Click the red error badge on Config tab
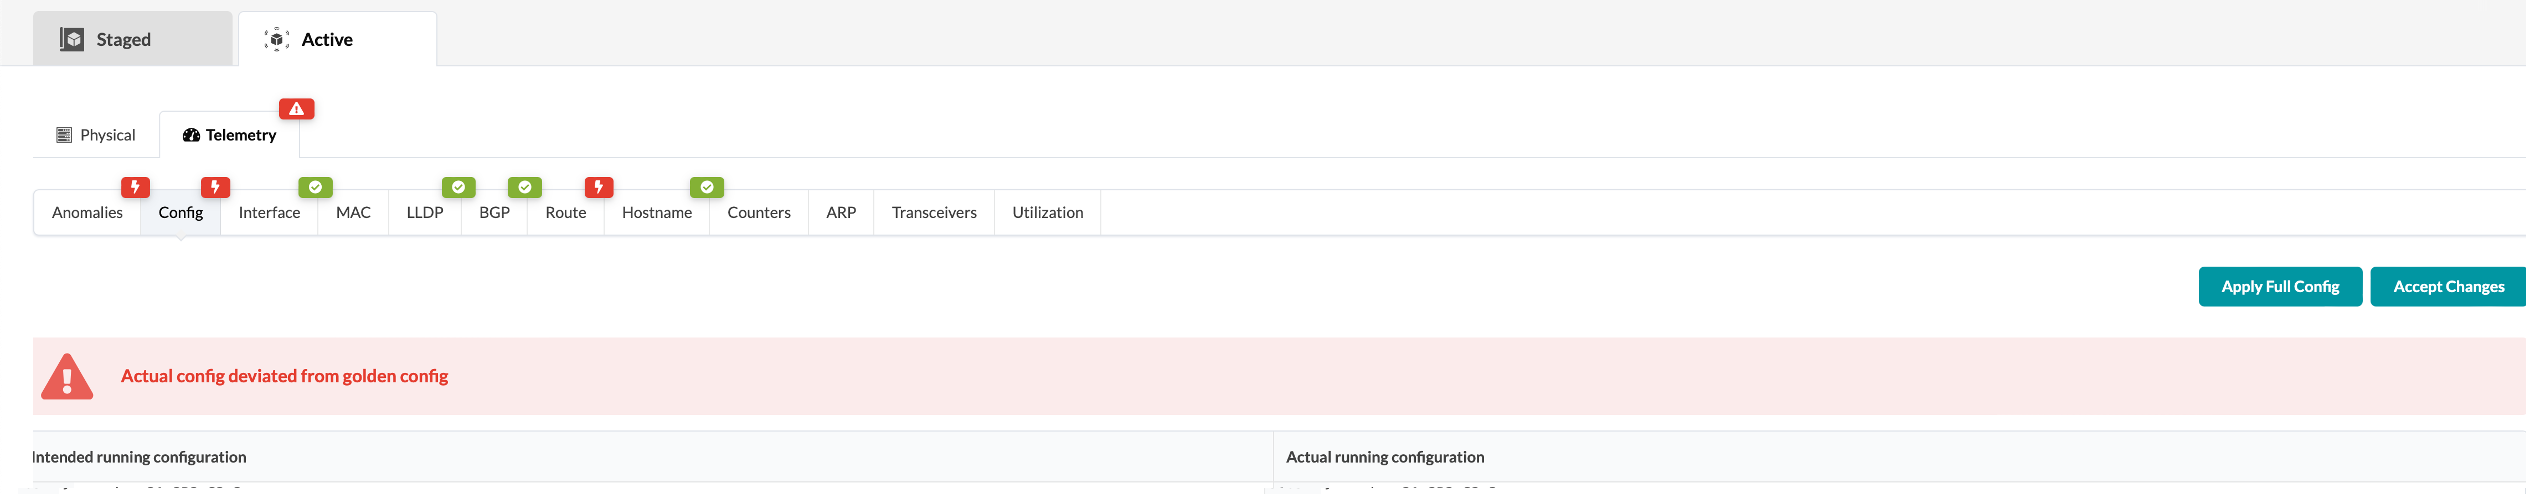 [215, 187]
